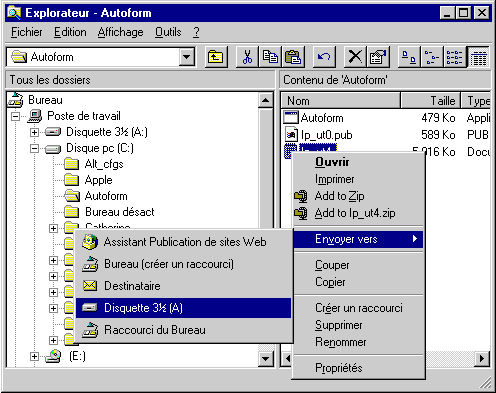This screenshot has height=393, width=496.
Task: Open the Autoform folder dropdown arrow
Action: tap(187, 57)
